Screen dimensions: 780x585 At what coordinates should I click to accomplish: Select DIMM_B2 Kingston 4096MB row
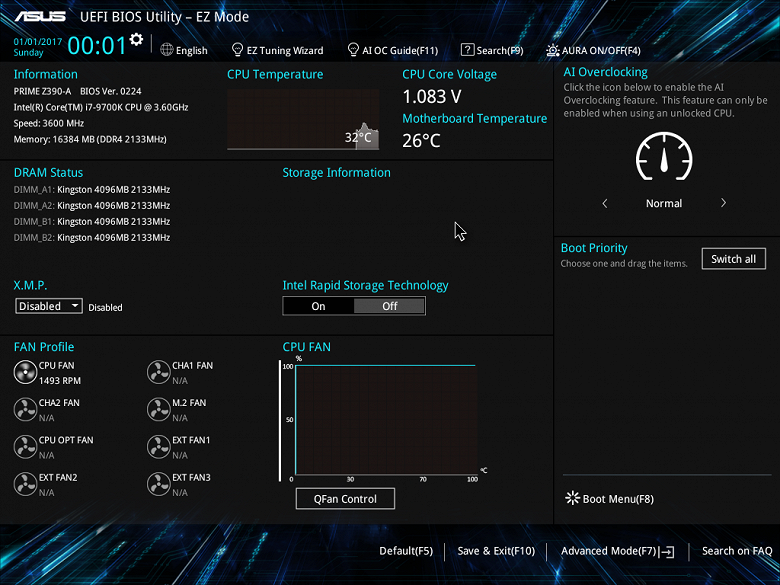(x=92, y=237)
